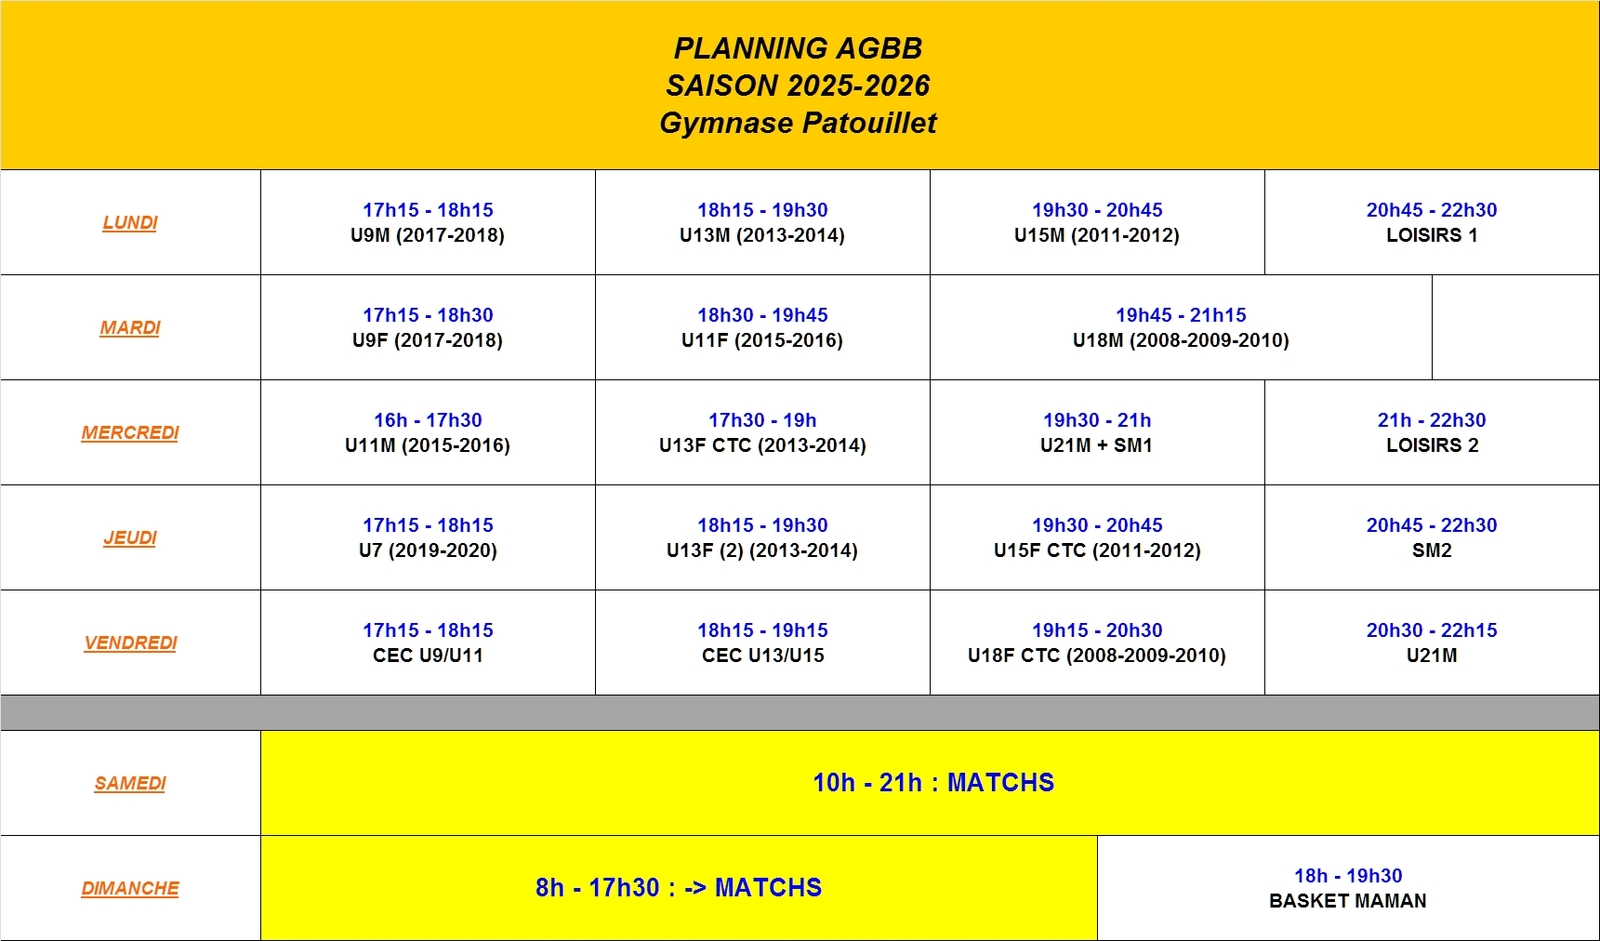The width and height of the screenshot is (1600, 941).
Task: Click the SAMEDI day link
Action: (130, 783)
